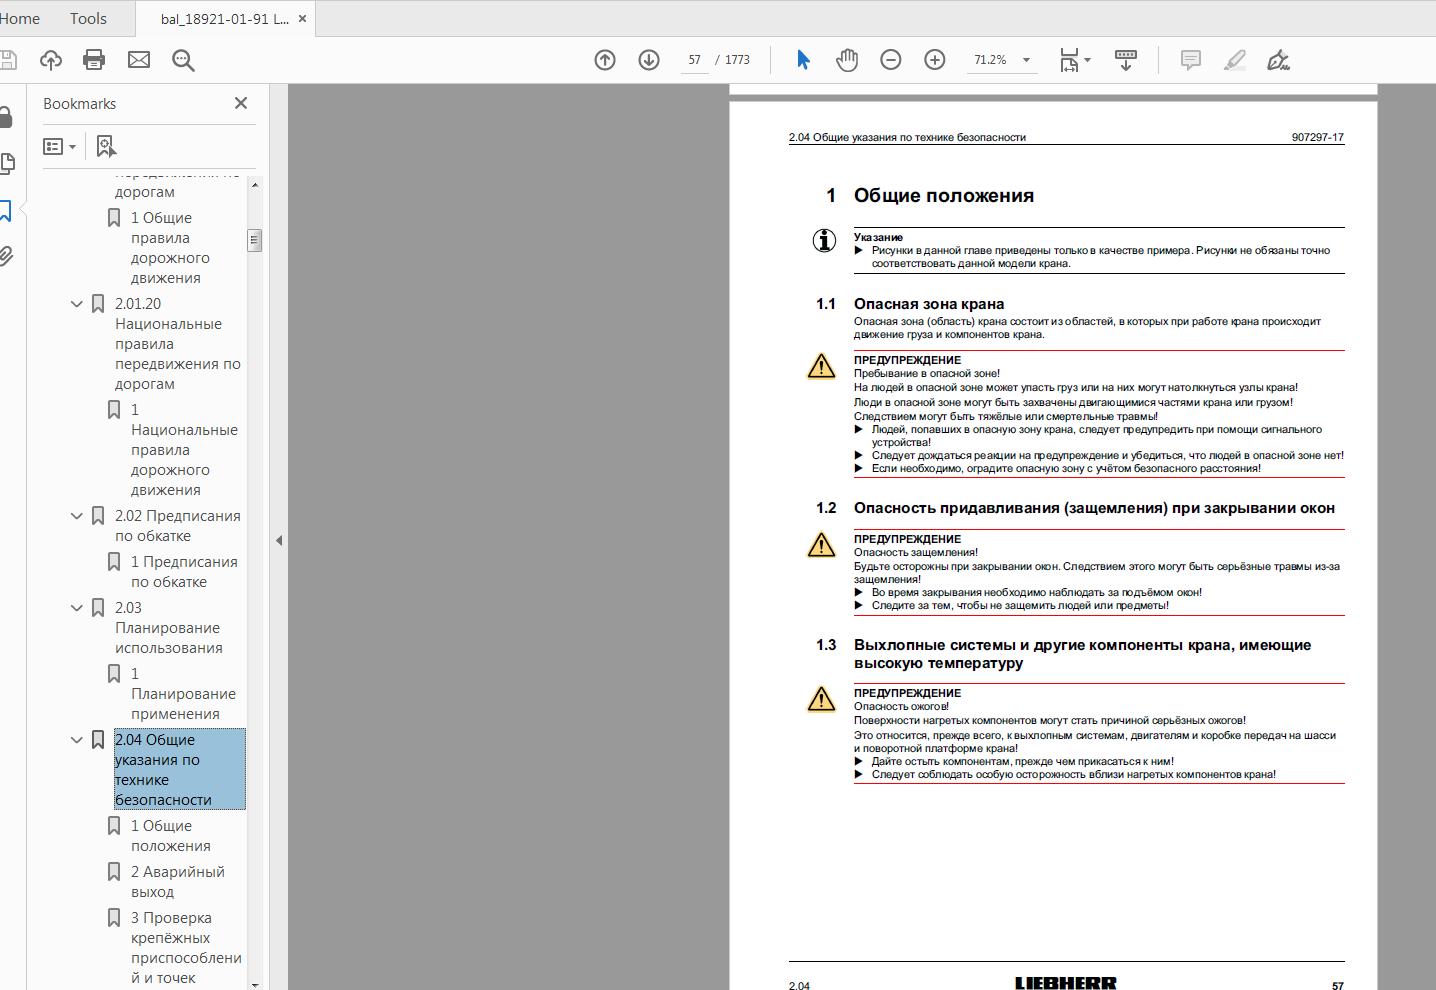This screenshot has width=1436, height=990.
Task: Select the Highlight text tool
Action: (1235, 60)
